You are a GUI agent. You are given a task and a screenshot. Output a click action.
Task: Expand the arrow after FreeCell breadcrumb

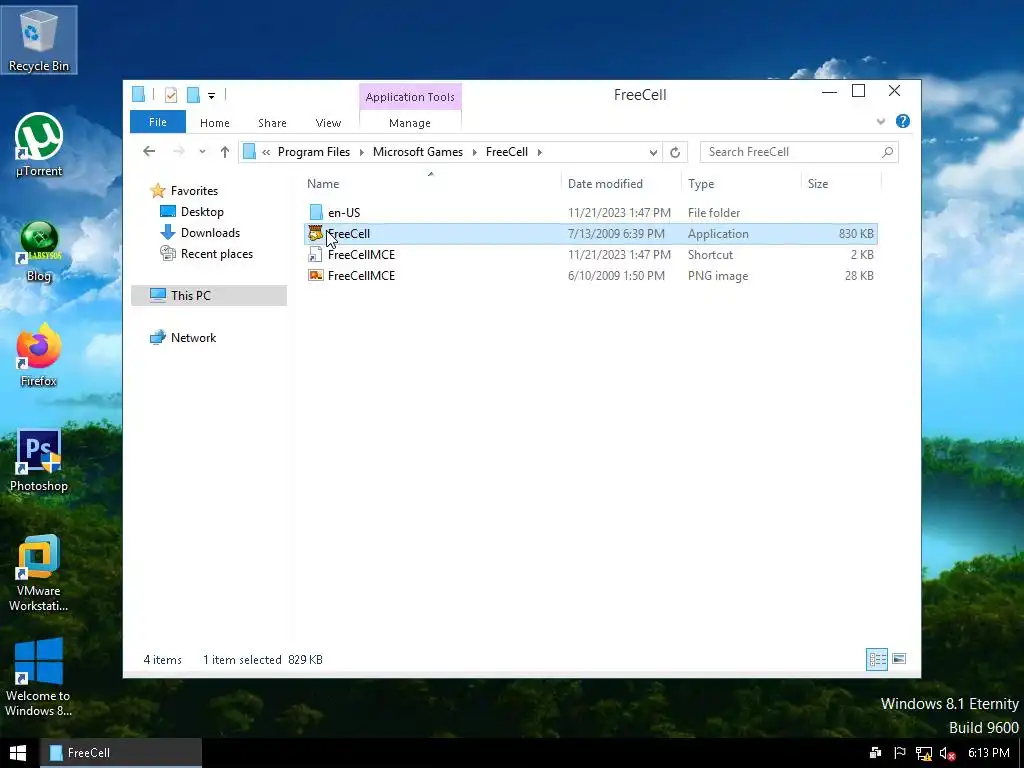pyautogui.click(x=539, y=152)
